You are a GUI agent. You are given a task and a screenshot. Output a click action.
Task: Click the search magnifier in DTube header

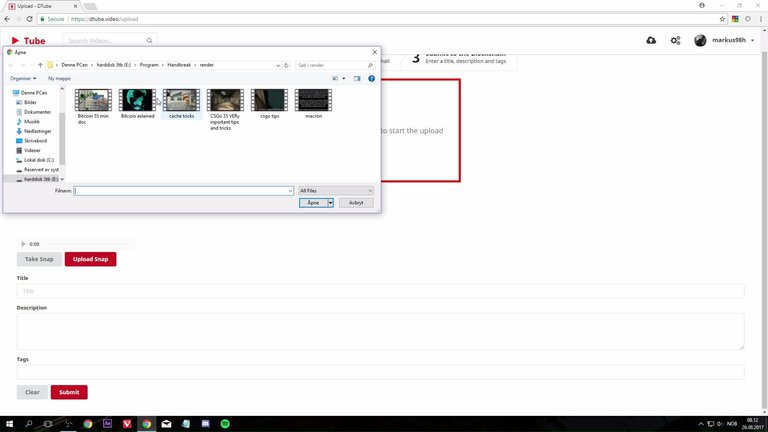click(x=149, y=41)
